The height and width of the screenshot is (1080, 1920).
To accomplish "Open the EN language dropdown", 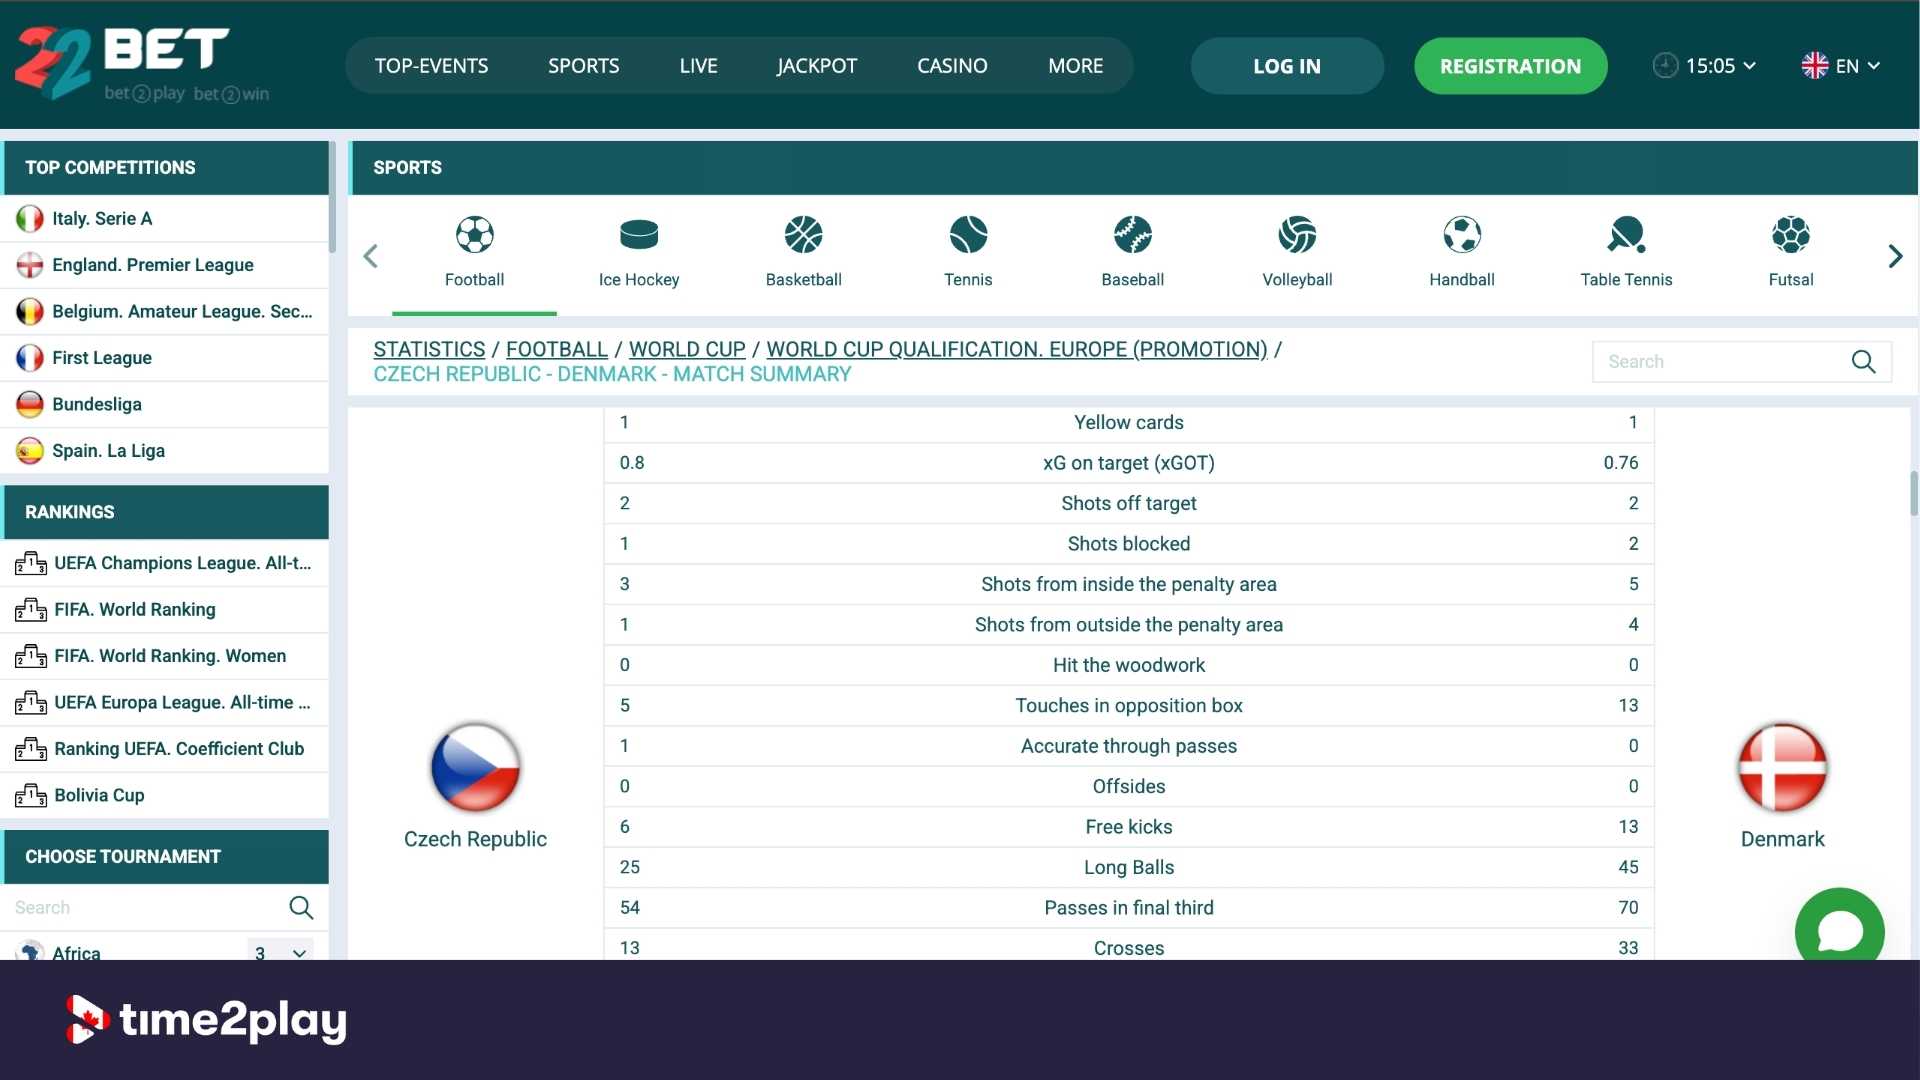I will pyautogui.click(x=1840, y=66).
